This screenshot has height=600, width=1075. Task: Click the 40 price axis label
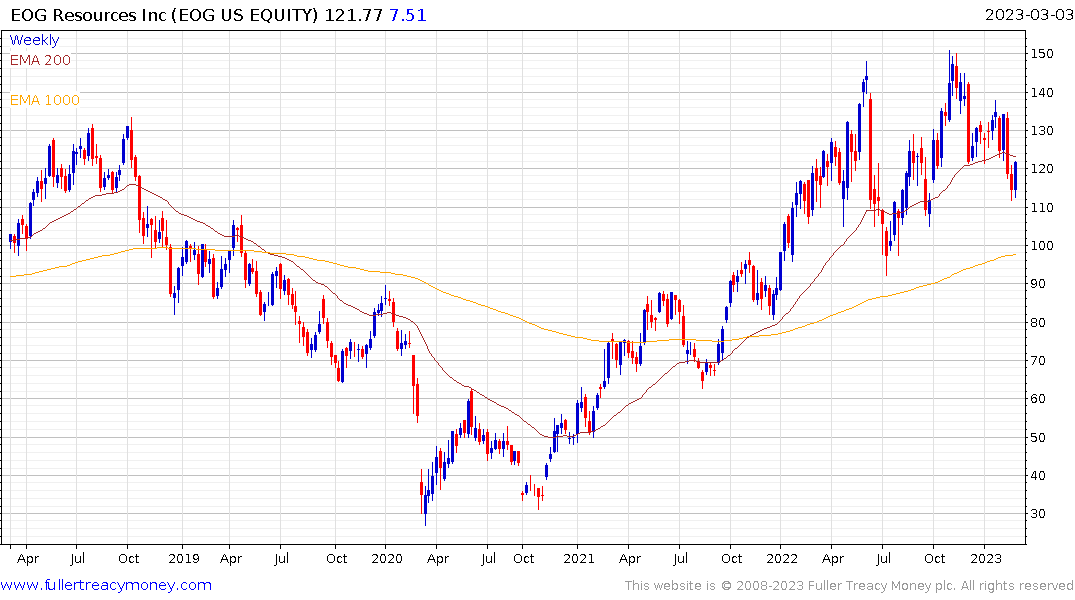1038,475
